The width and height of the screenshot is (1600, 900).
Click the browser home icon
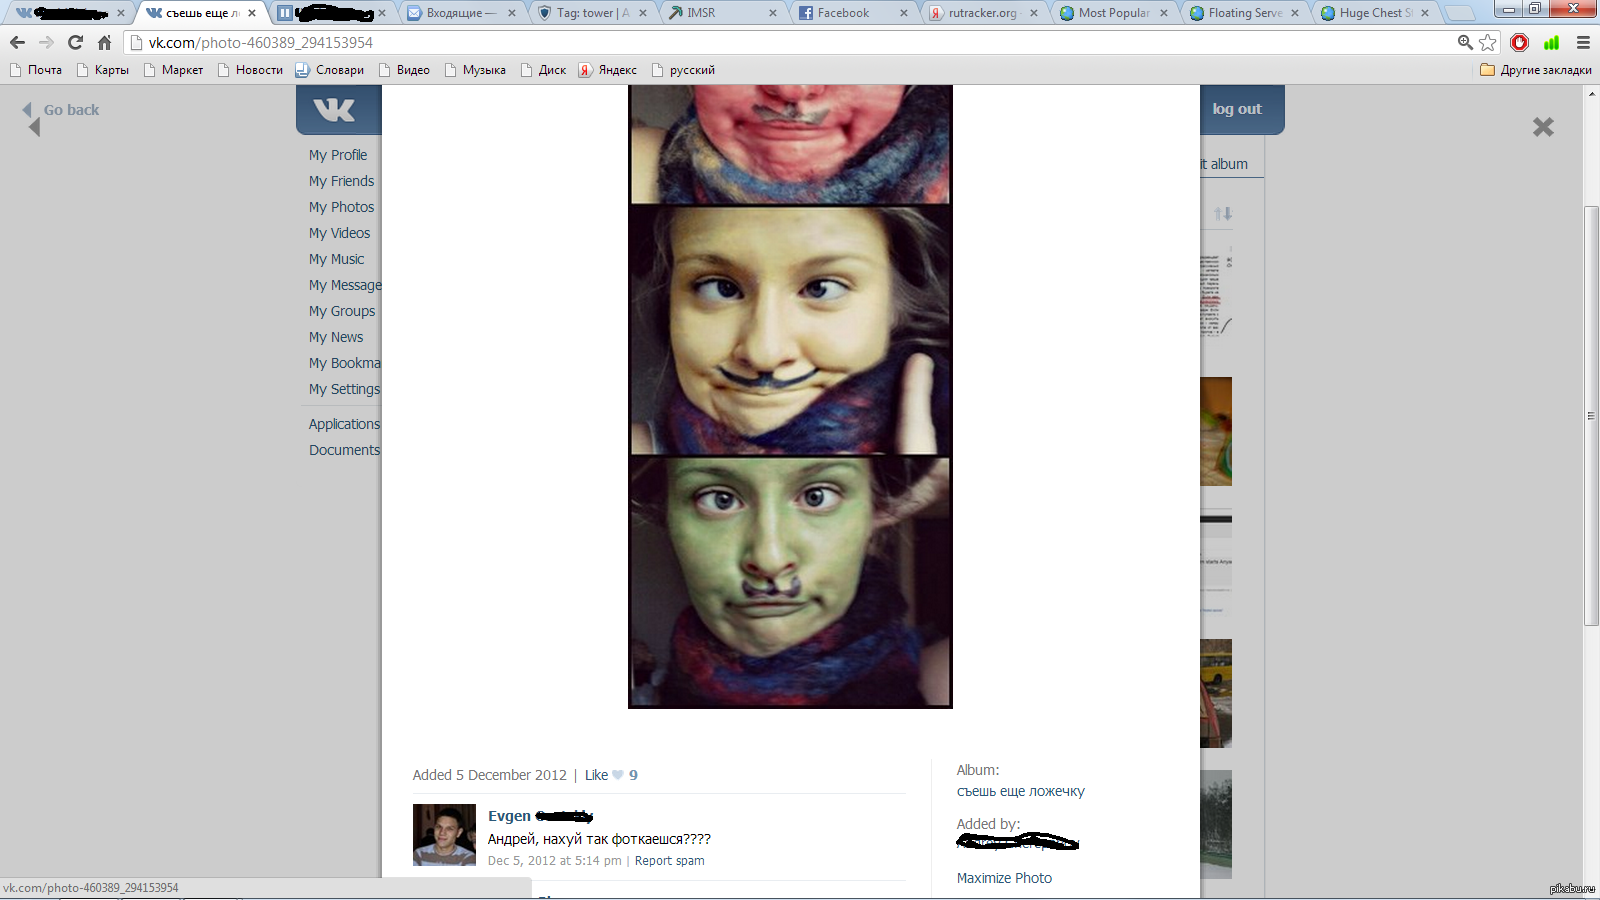(104, 42)
